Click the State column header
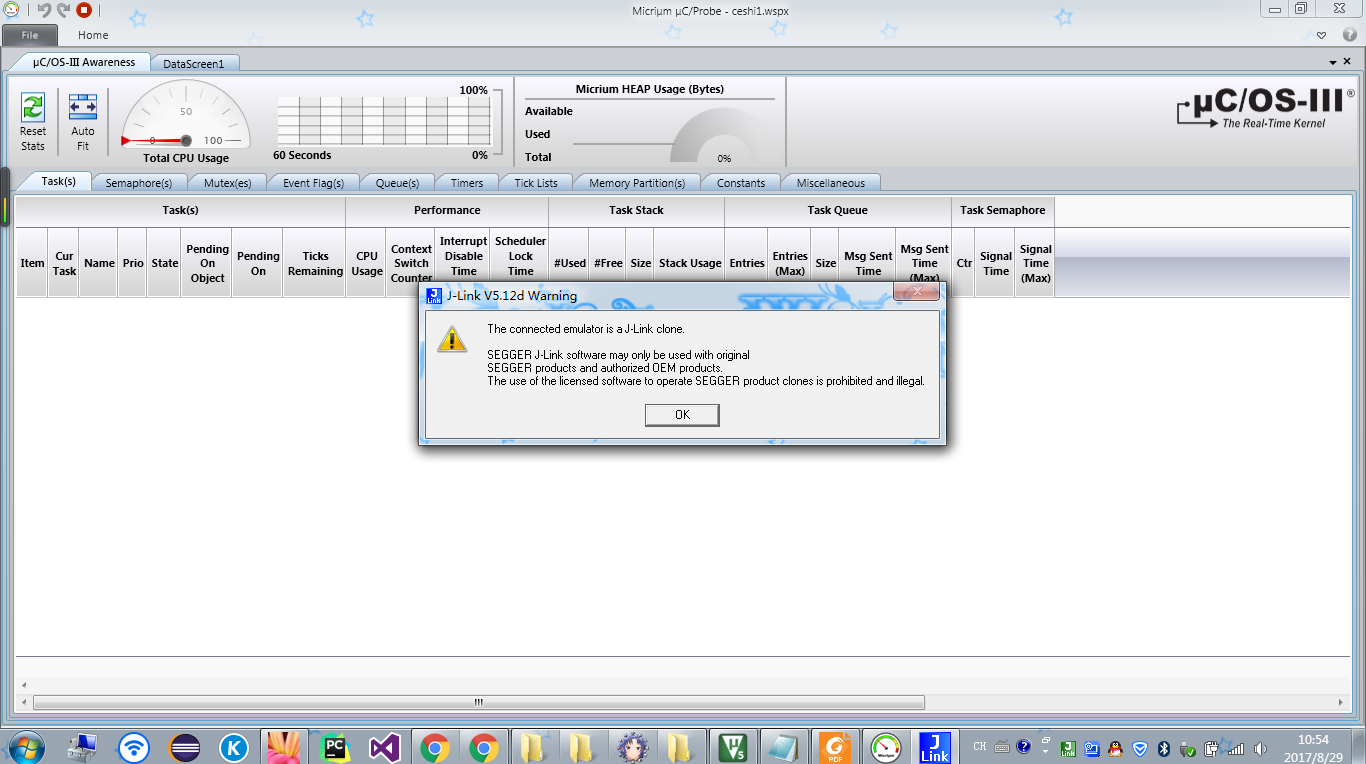The height and width of the screenshot is (764, 1366). point(165,263)
